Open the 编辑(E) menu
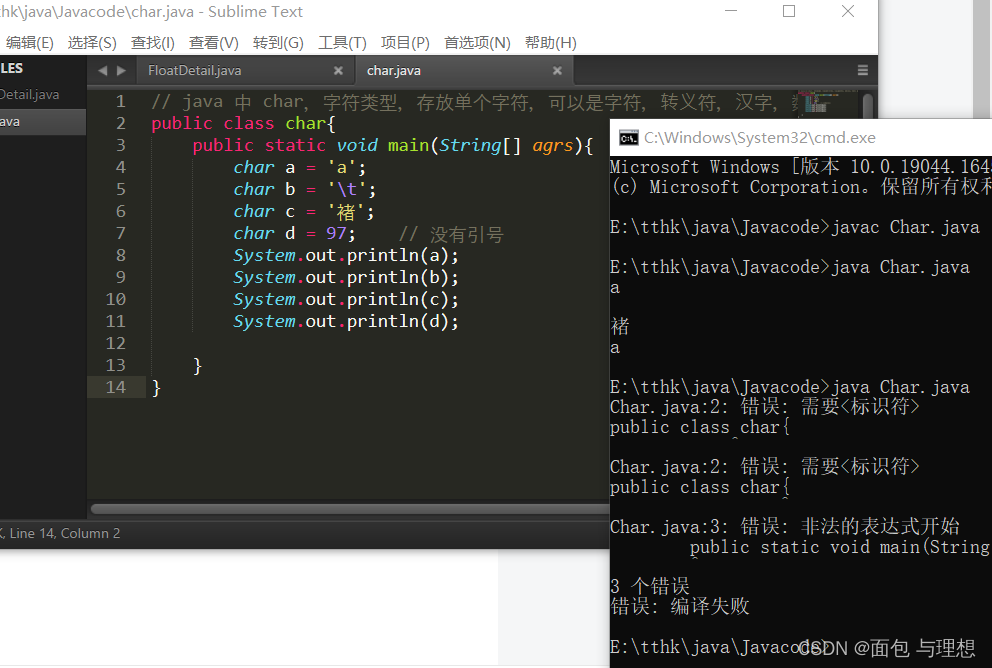992x668 pixels. (x=29, y=42)
